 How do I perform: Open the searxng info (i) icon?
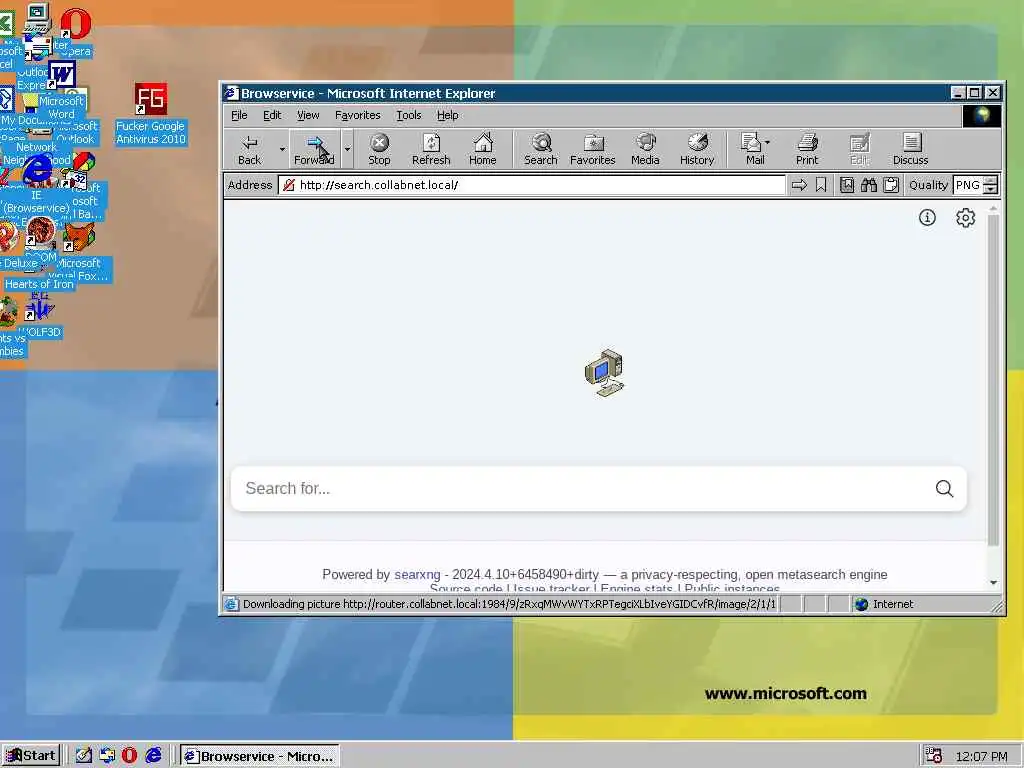(927, 217)
